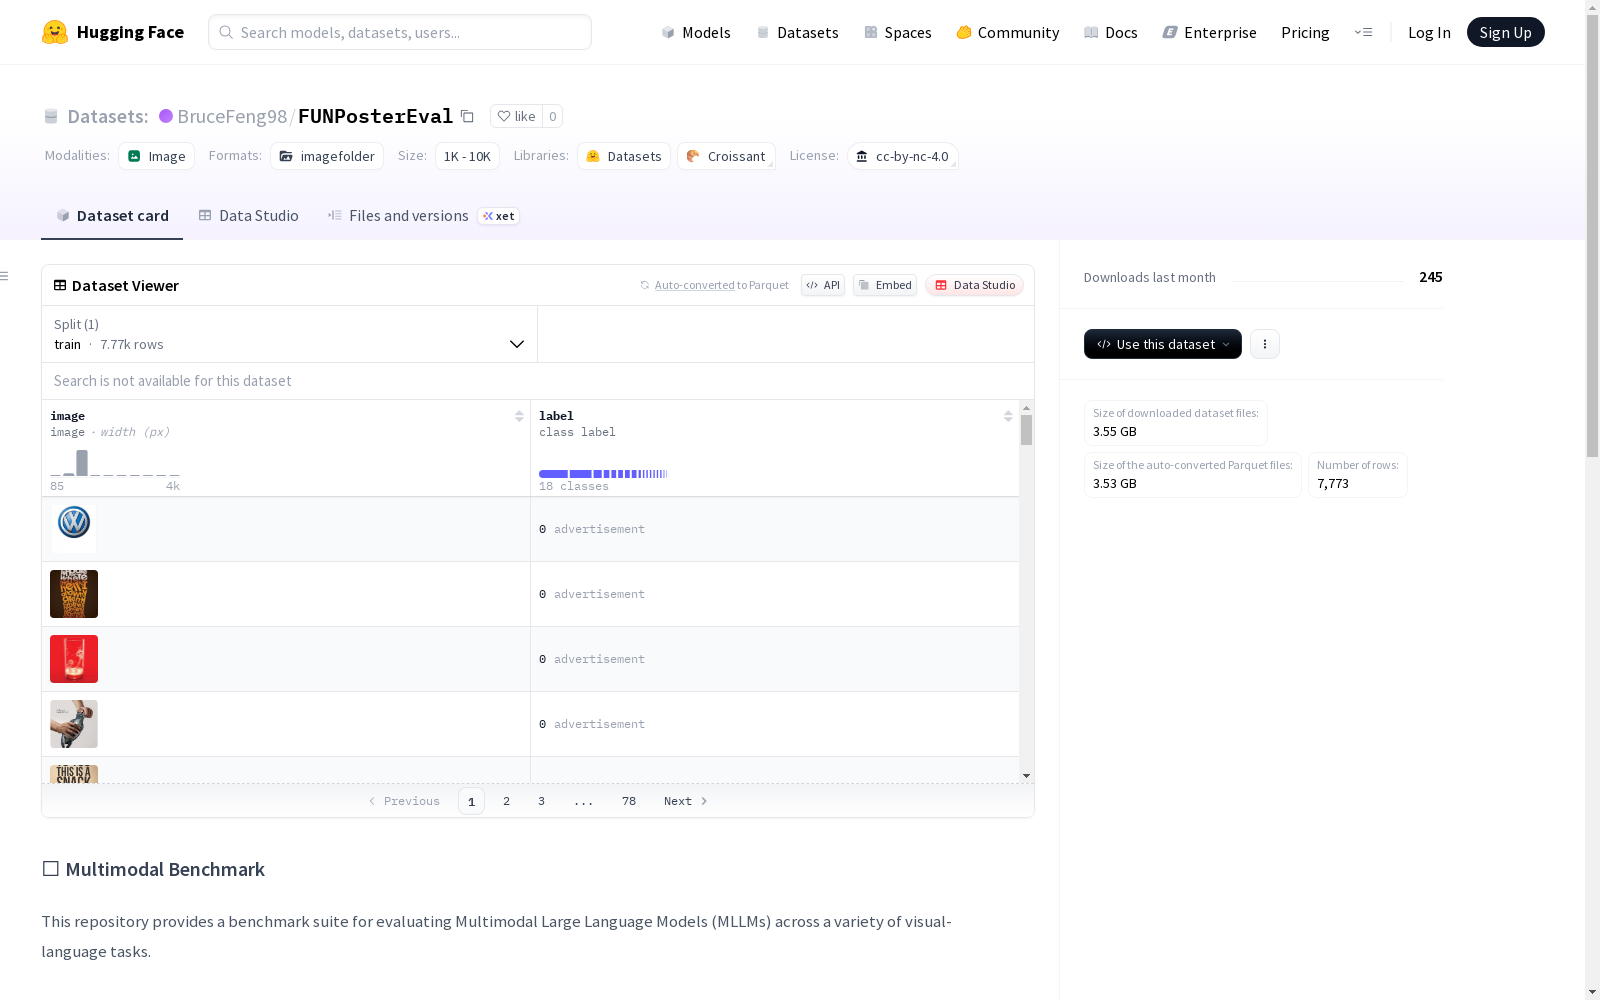The width and height of the screenshot is (1600, 1000).
Task: Click the like heart button
Action: pyautogui.click(x=516, y=116)
